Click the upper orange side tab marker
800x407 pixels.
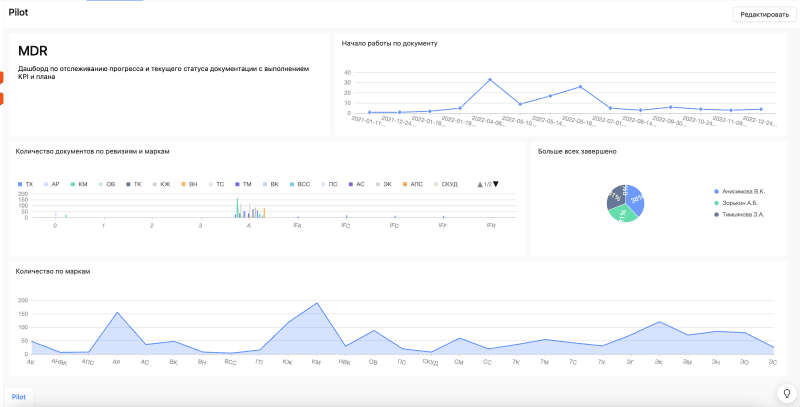pos(2,77)
